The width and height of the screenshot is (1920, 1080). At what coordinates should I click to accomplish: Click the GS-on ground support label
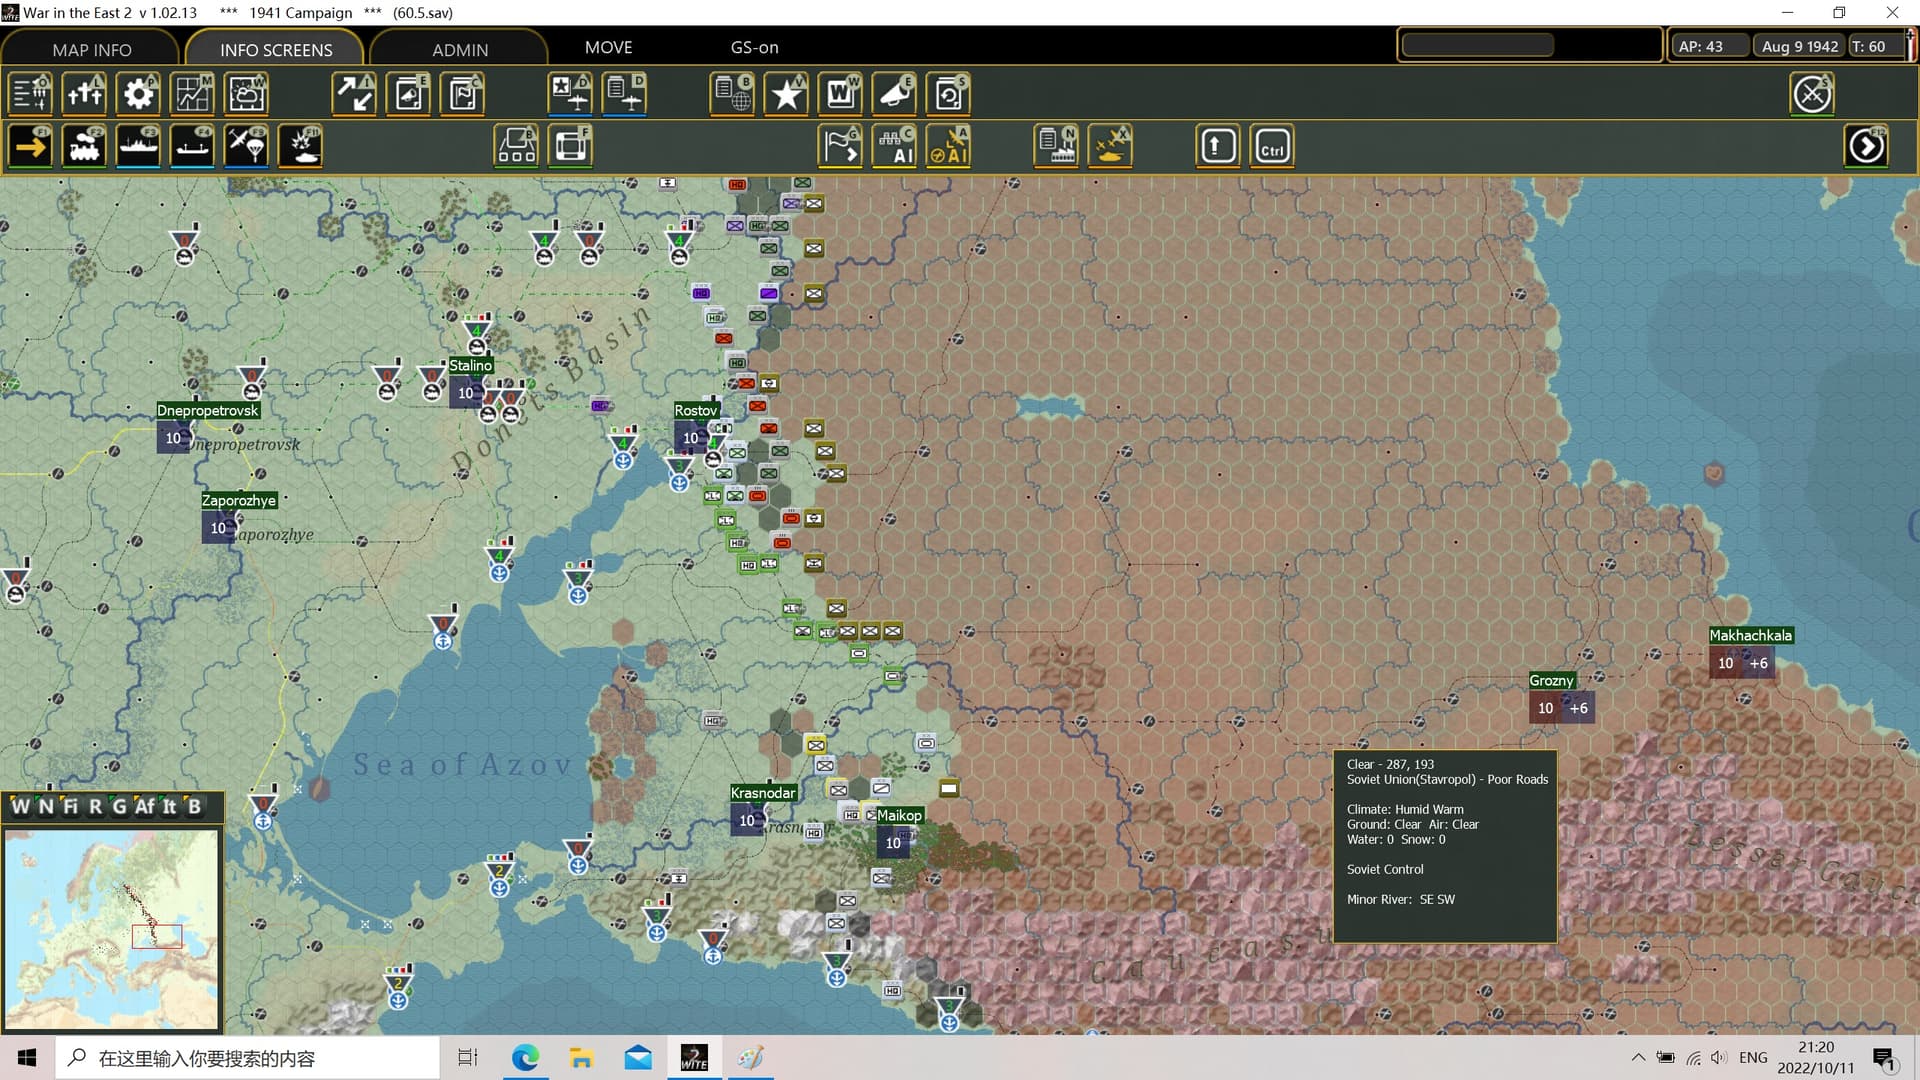[754, 47]
